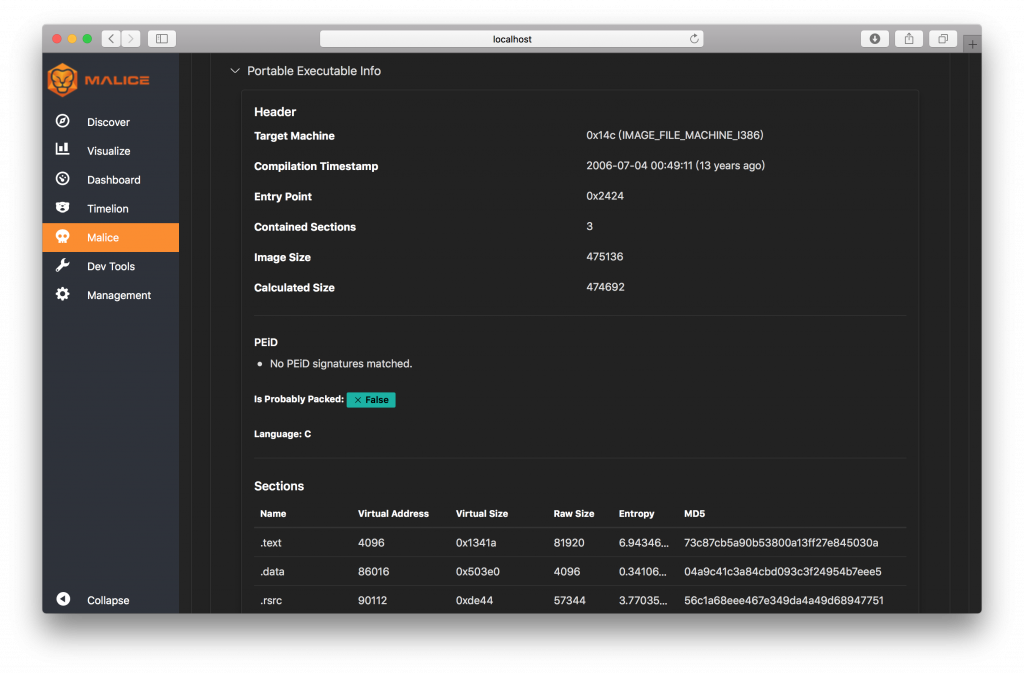Click the .data MD5 hash 04a9c41c3a84...
The height and width of the screenshot is (674, 1024).
[x=782, y=571]
